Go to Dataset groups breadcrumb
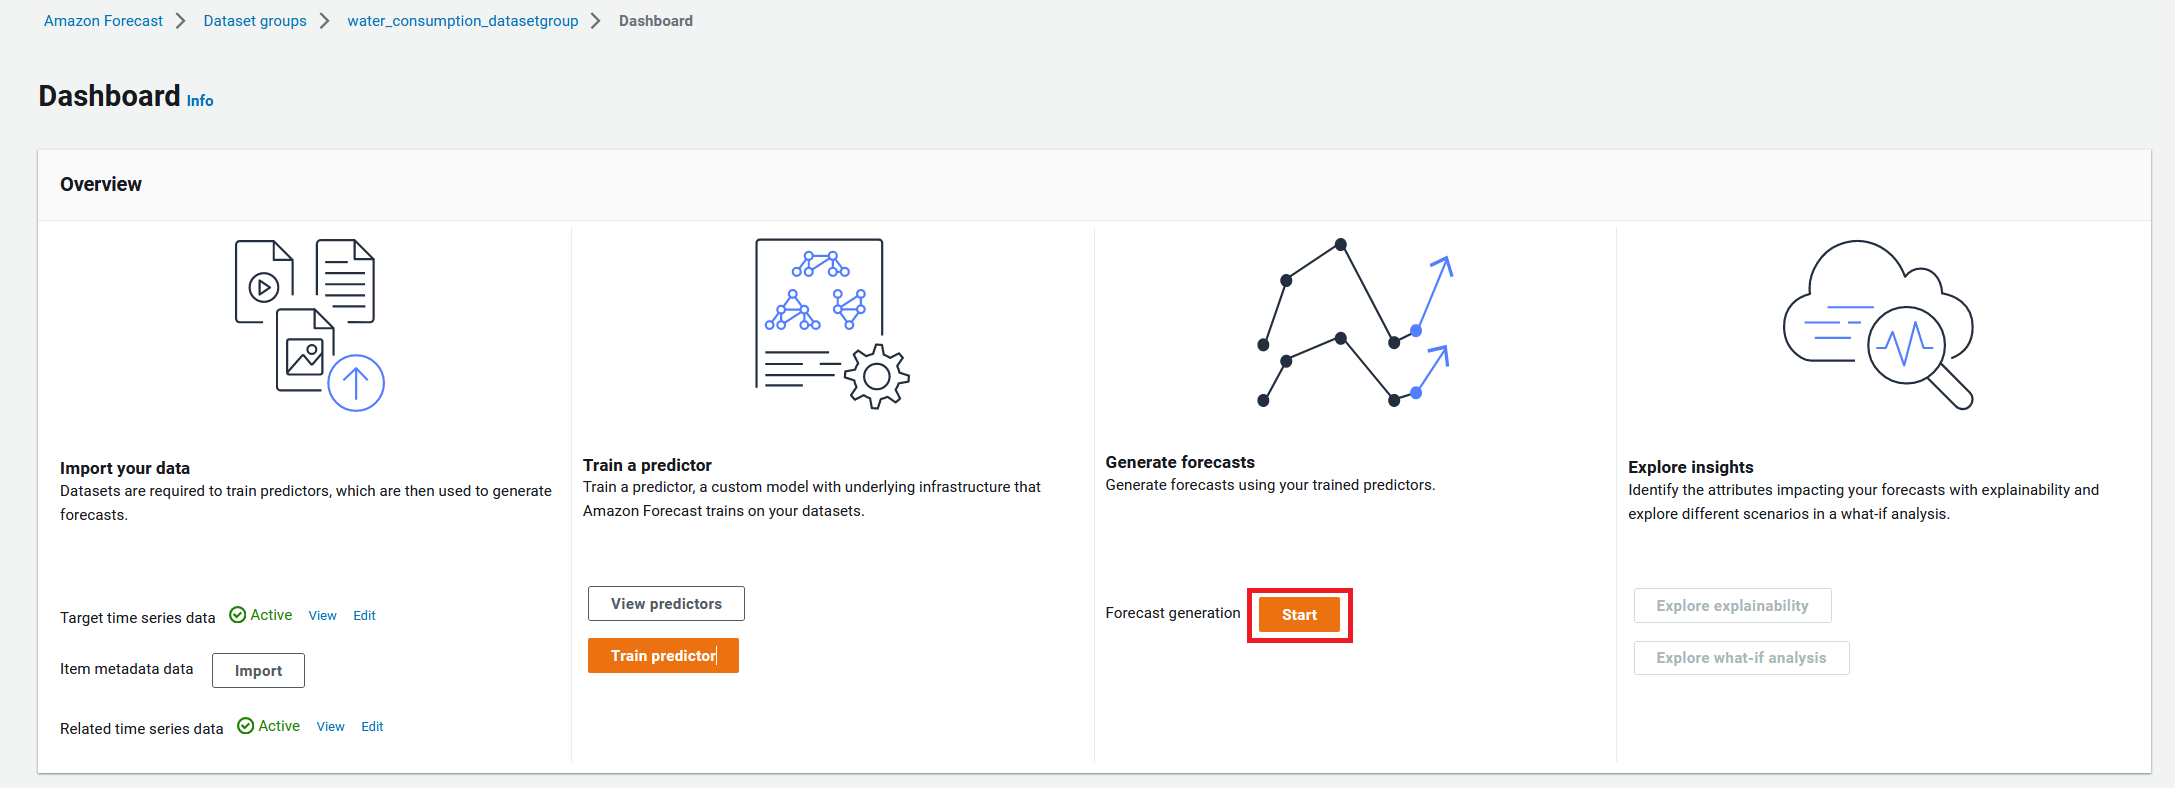 [x=255, y=21]
